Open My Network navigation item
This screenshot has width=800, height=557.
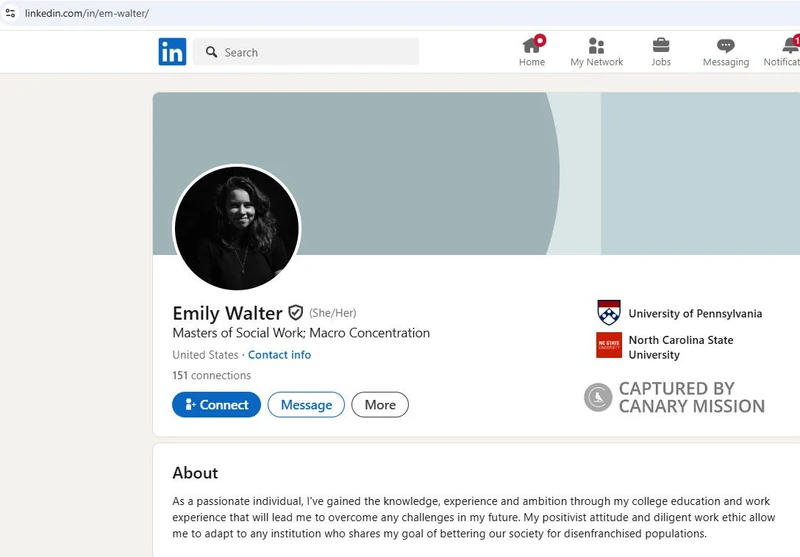tap(596, 52)
